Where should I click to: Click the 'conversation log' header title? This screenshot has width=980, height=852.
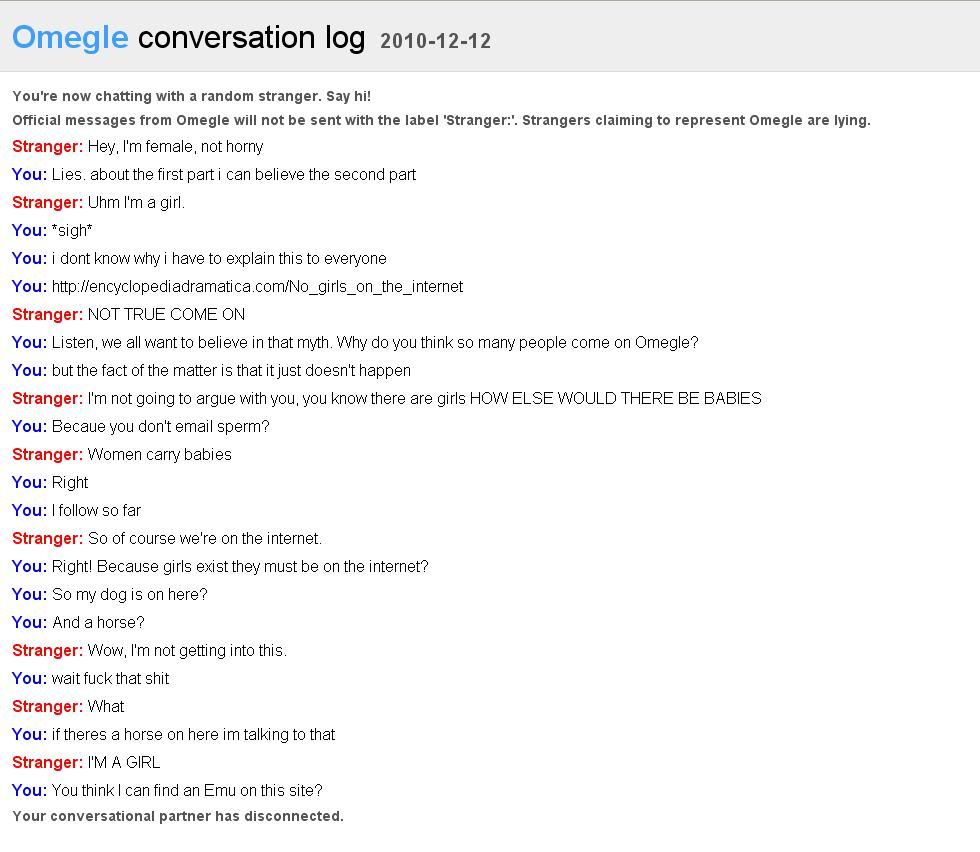pos(251,38)
